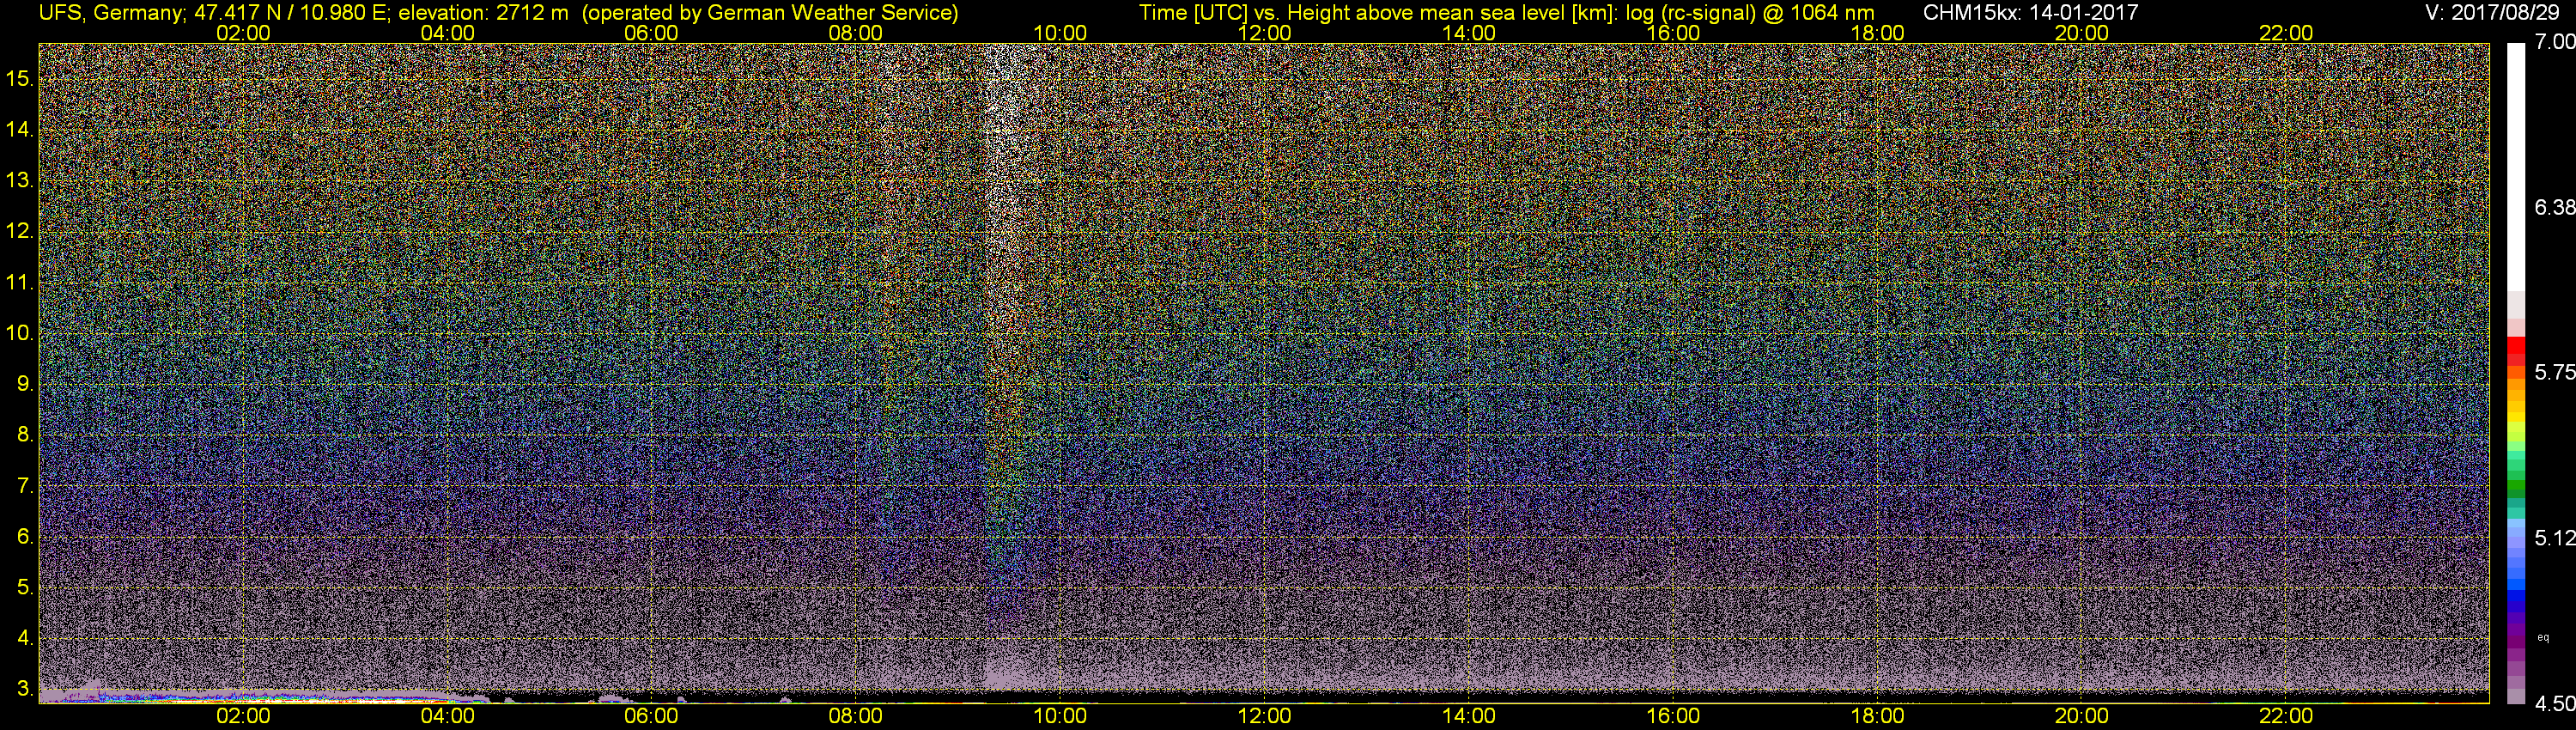Image resolution: width=2576 pixels, height=730 pixels.
Task: Click the 12 km height axis label
Action: point(19,231)
